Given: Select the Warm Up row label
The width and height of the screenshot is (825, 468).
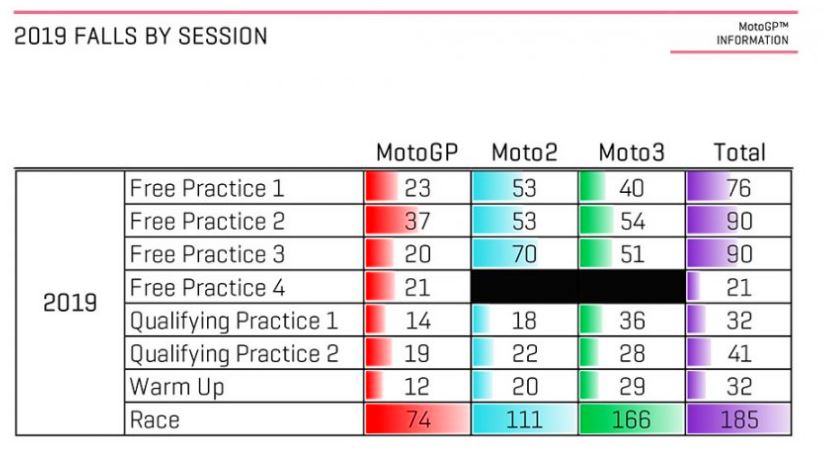Looking at the screenshot, I should click(177, 387).
